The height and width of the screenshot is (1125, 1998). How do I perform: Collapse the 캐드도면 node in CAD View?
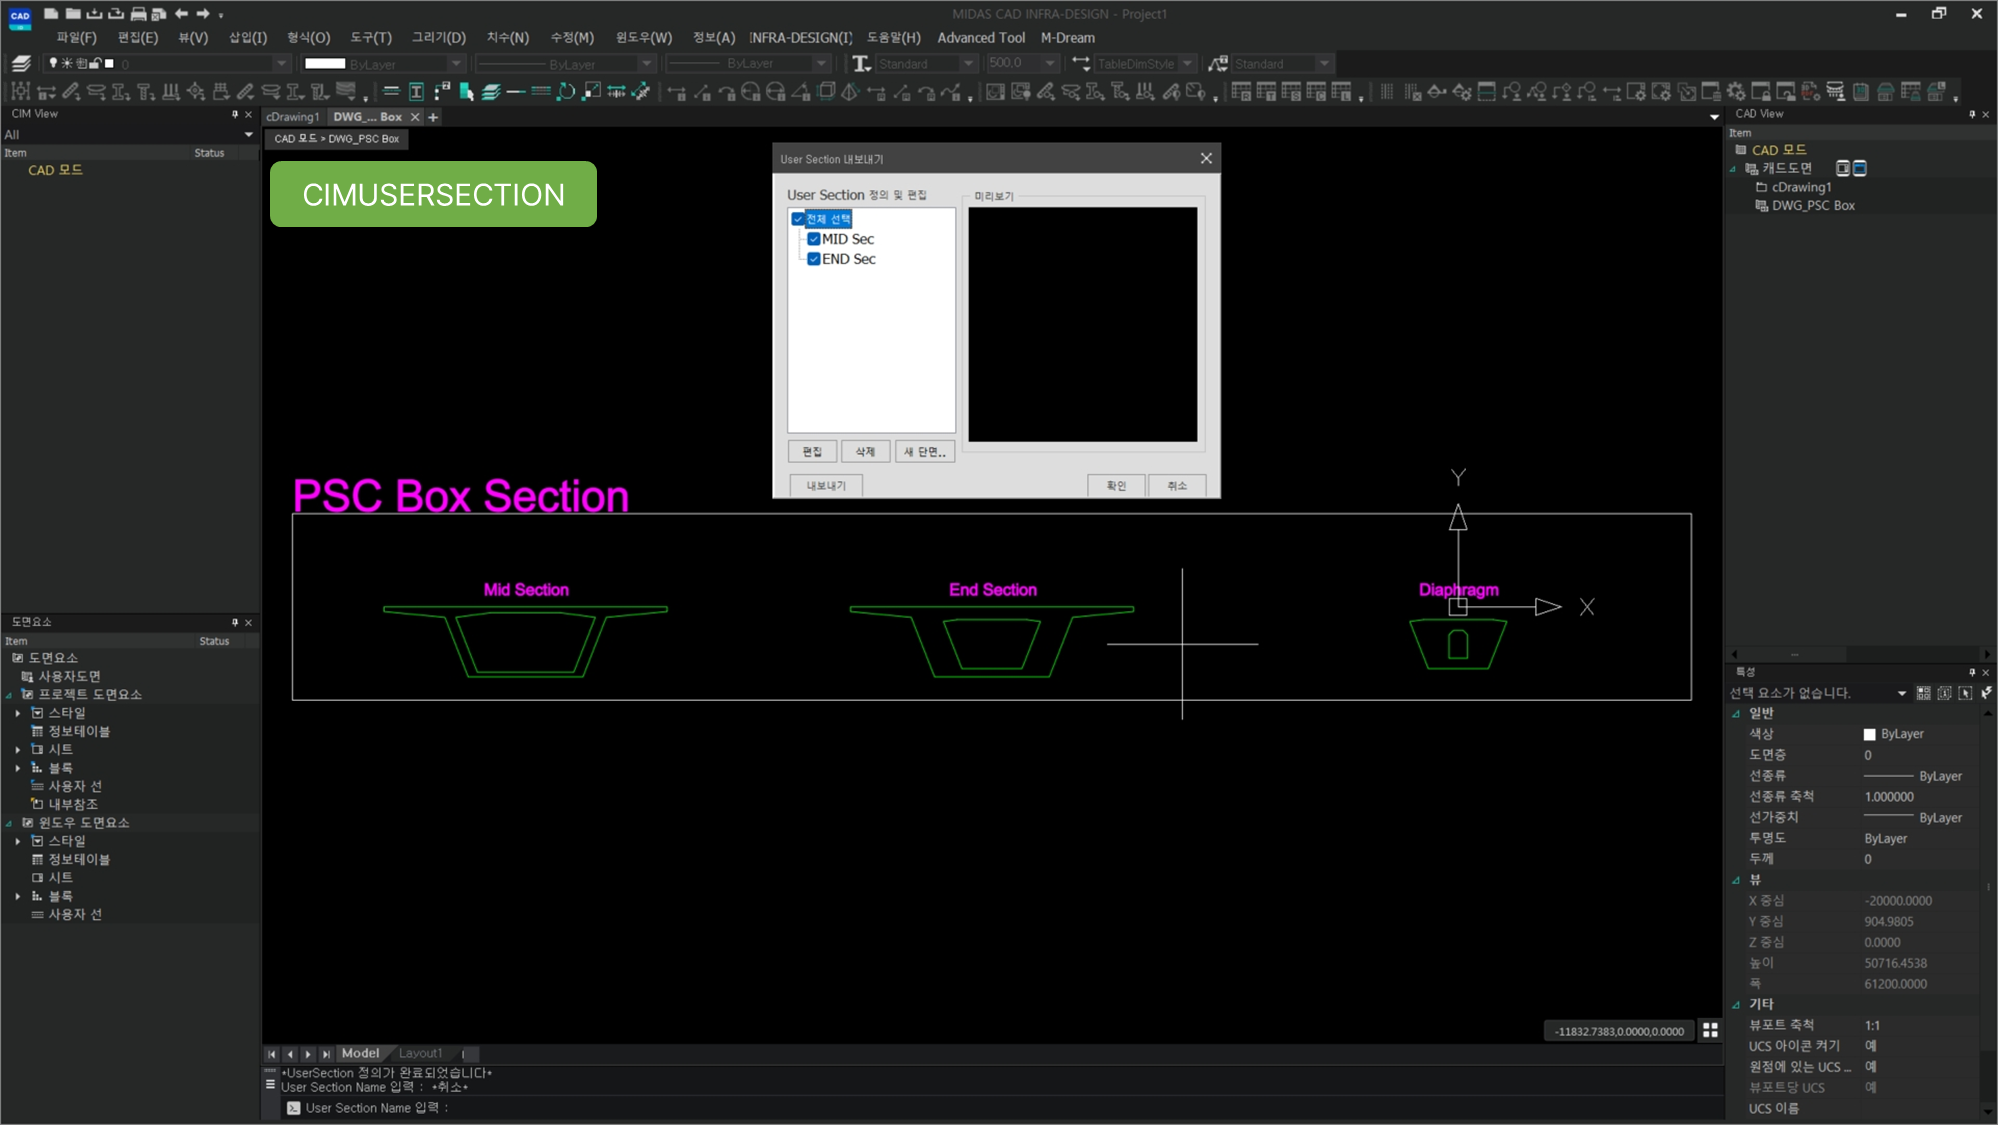pyautogui.click(x=1733, y=168)
